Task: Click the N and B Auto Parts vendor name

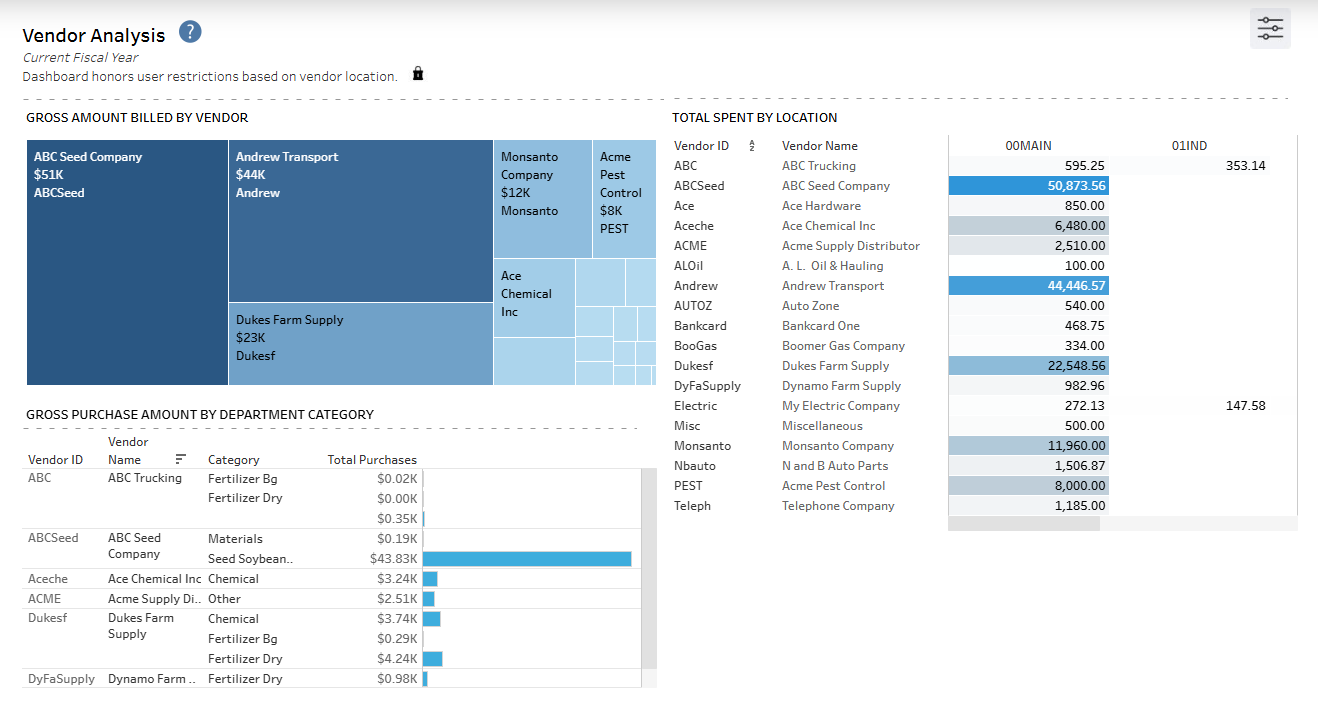Action: 835,466
